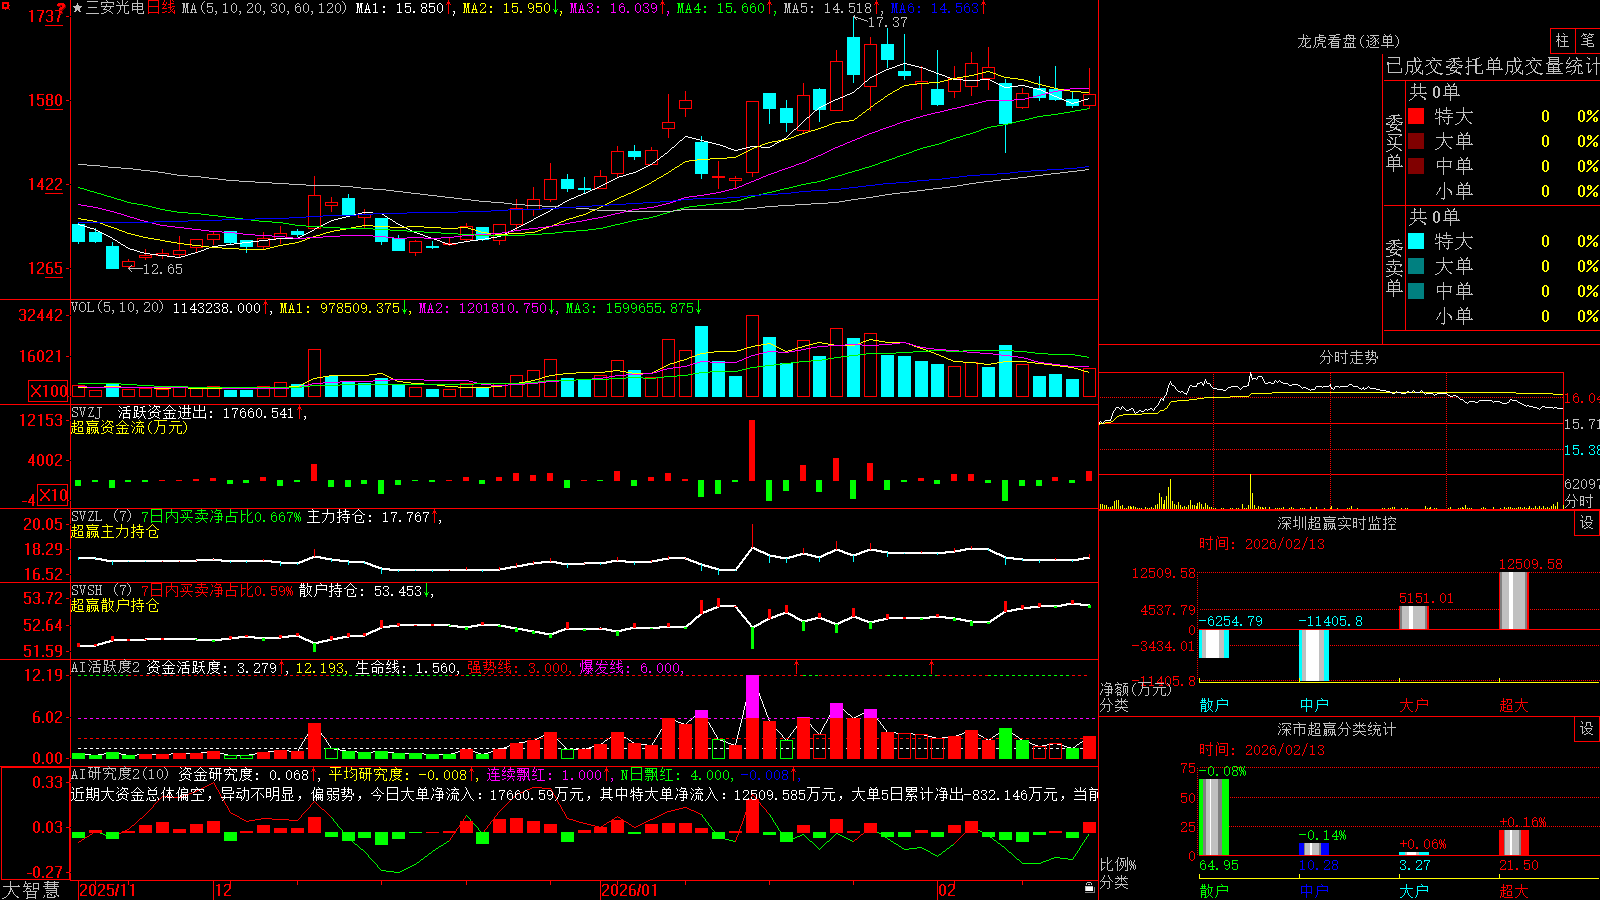Switch order view to 柱 (bar) mode
1600x900 pixels.
pyautogui.click(x=1562, y=41)
